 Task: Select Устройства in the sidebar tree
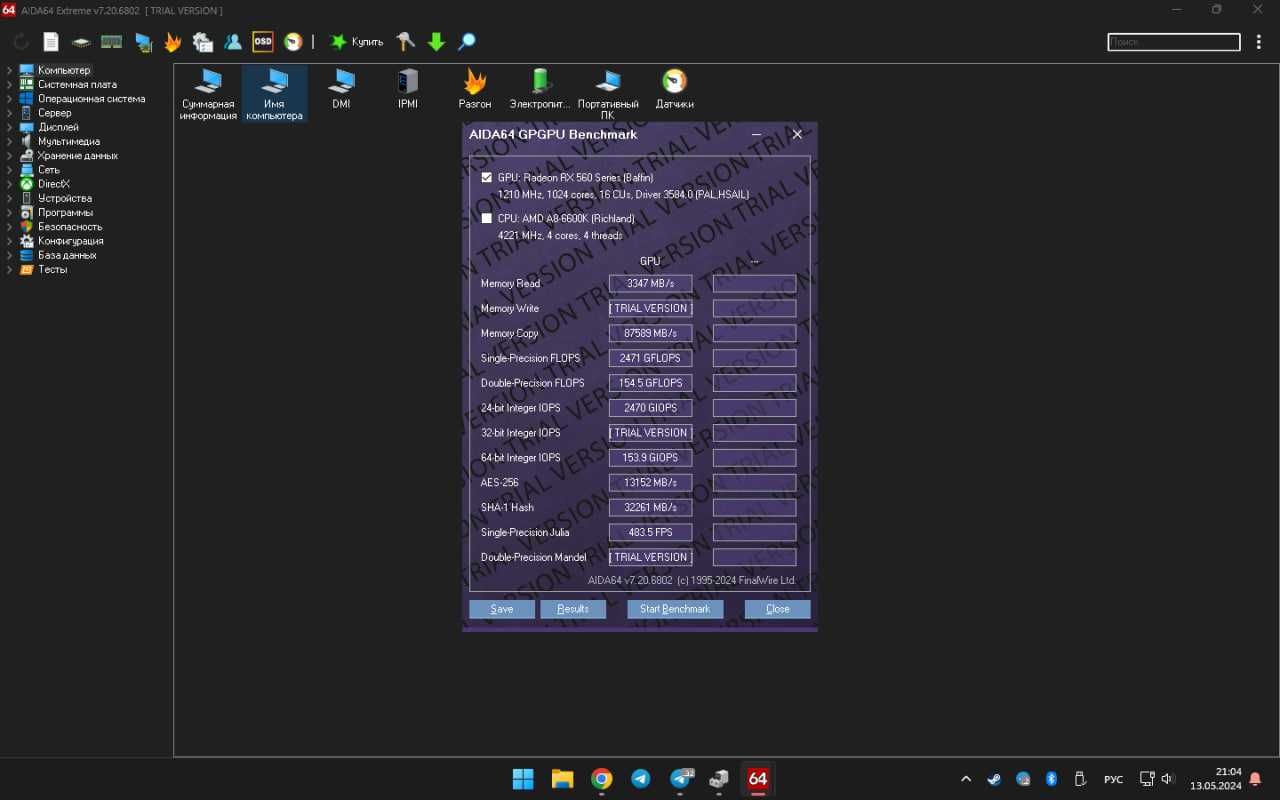click(x=64, y=198)
